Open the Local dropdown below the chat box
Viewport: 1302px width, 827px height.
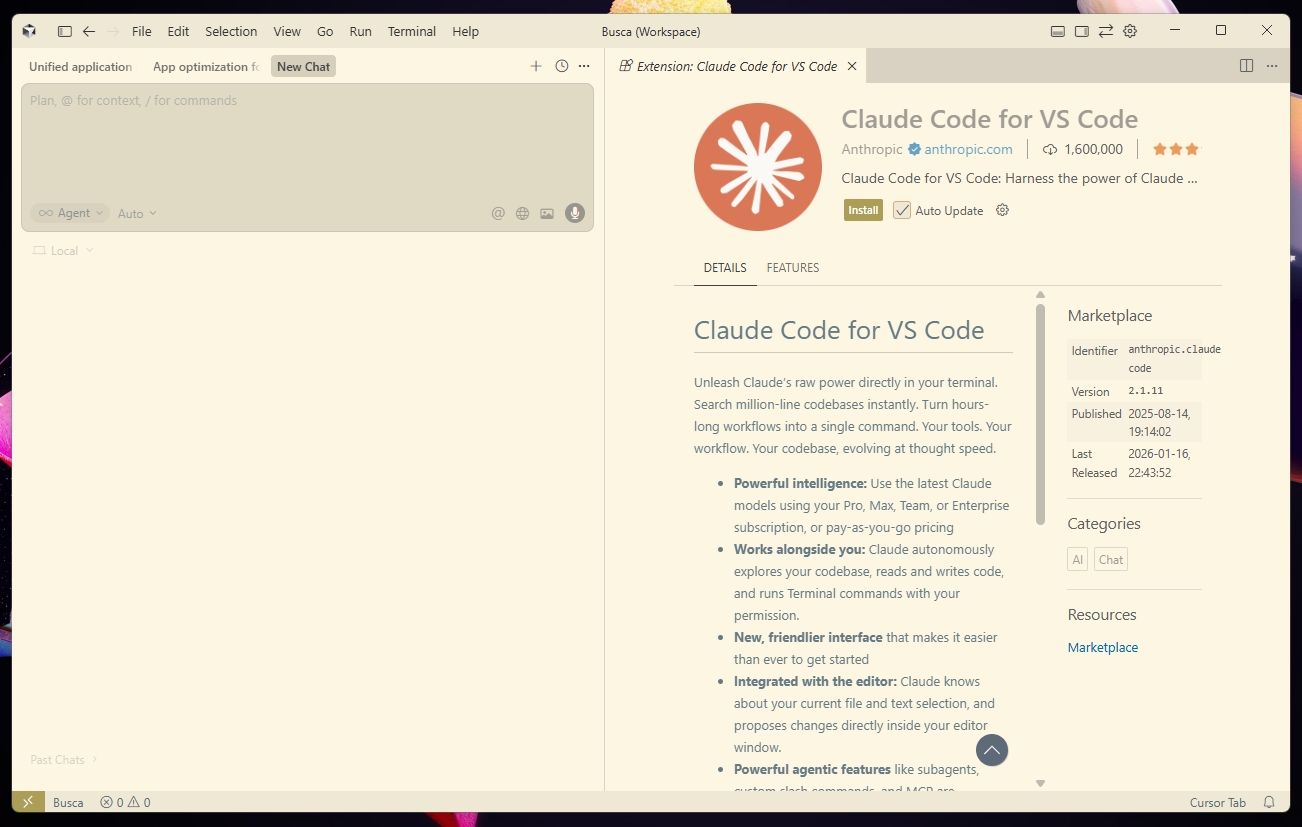click(x=62, y=250)
